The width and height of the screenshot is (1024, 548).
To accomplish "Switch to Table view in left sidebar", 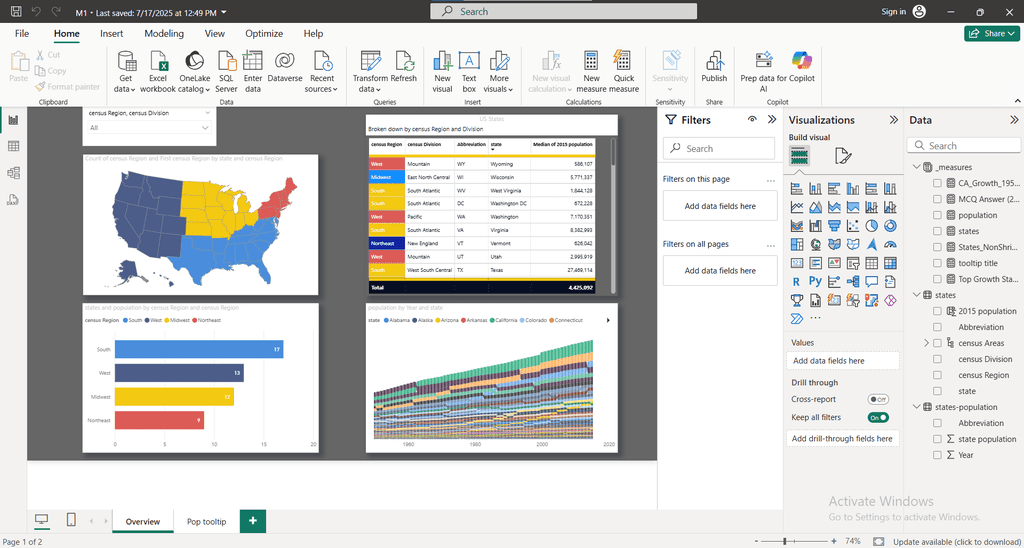I will (13, 146).
